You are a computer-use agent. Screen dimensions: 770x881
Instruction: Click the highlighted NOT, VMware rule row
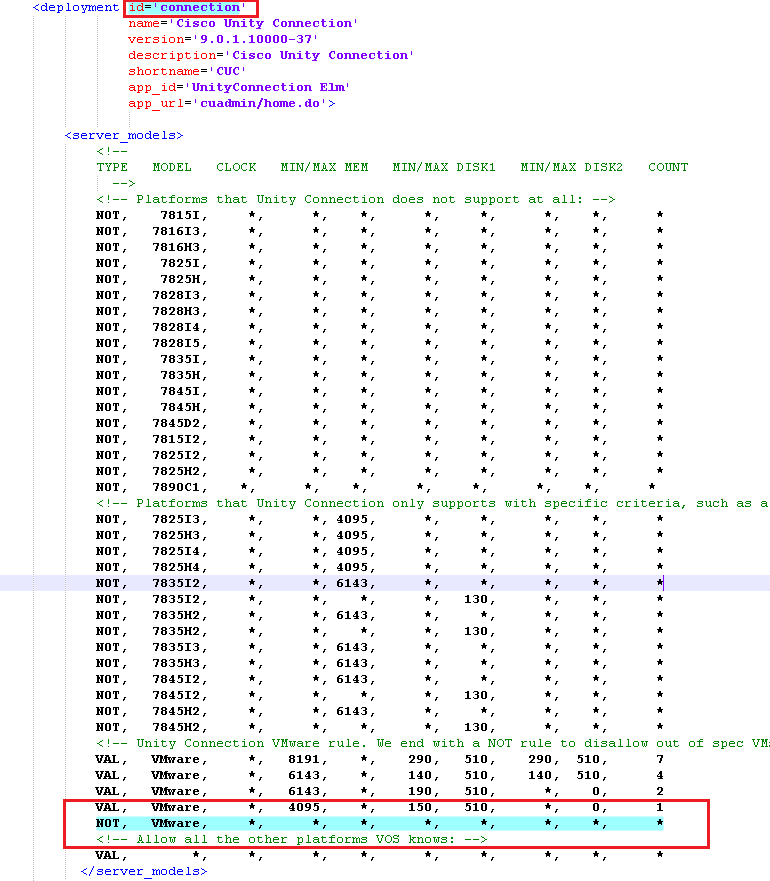(x=379, y=824)
